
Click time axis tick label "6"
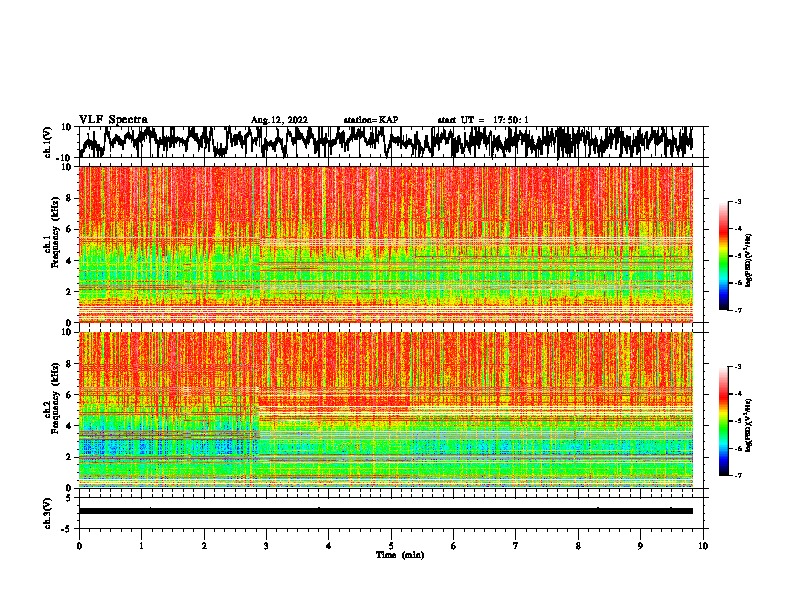[x=454, y=546]
